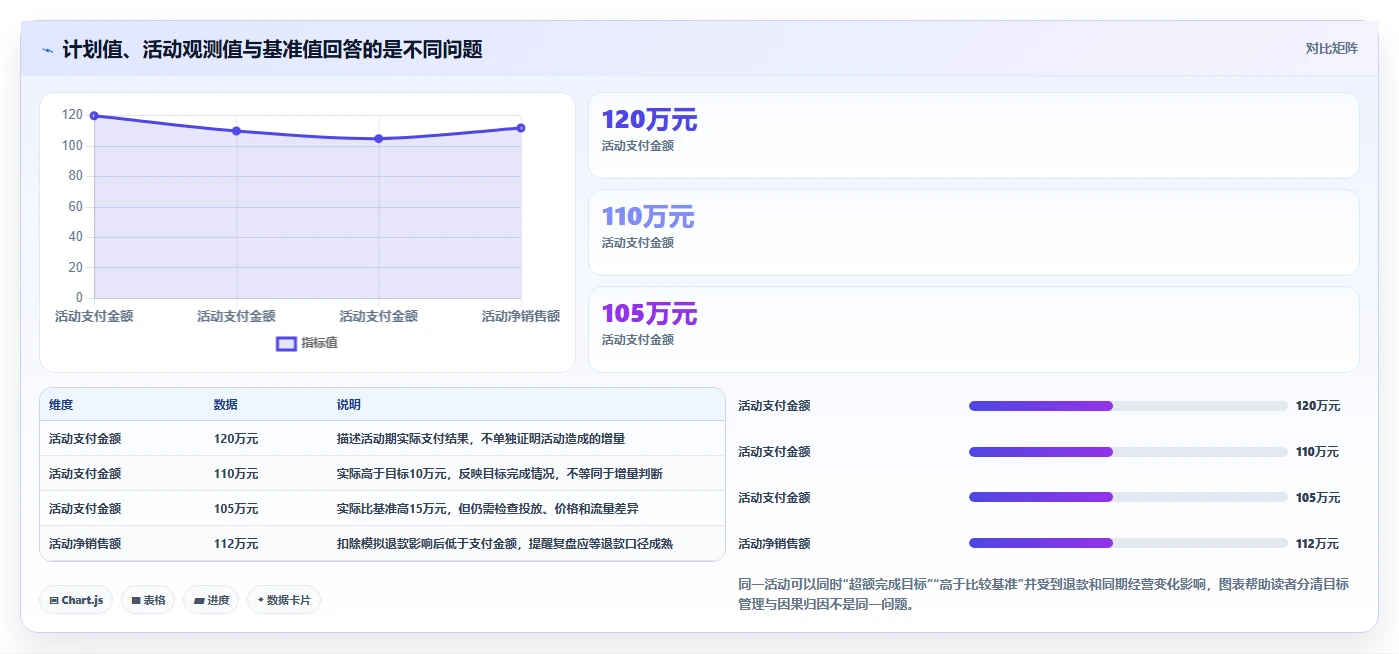Click the table description starting with 描述活动期实际支付结果
The width and height of the screenshot is (1399, 654).
481,439
